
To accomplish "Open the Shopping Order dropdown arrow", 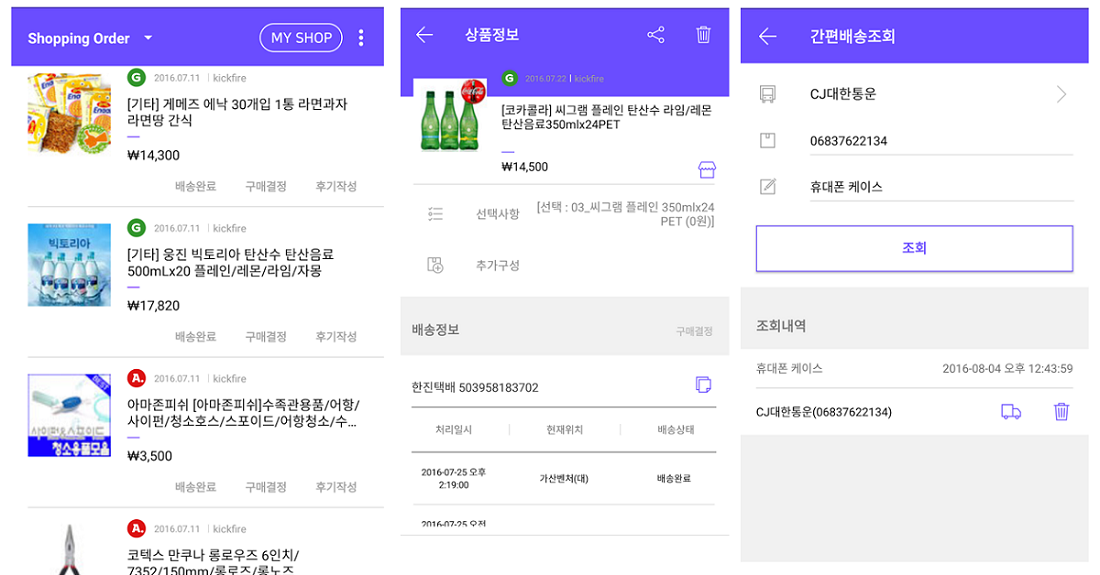I will [x=148, y=38].
